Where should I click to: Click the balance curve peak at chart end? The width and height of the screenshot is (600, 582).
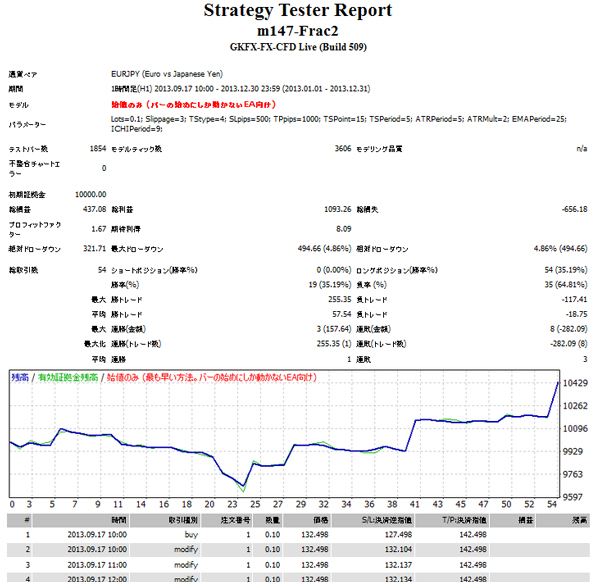point(558,383)
